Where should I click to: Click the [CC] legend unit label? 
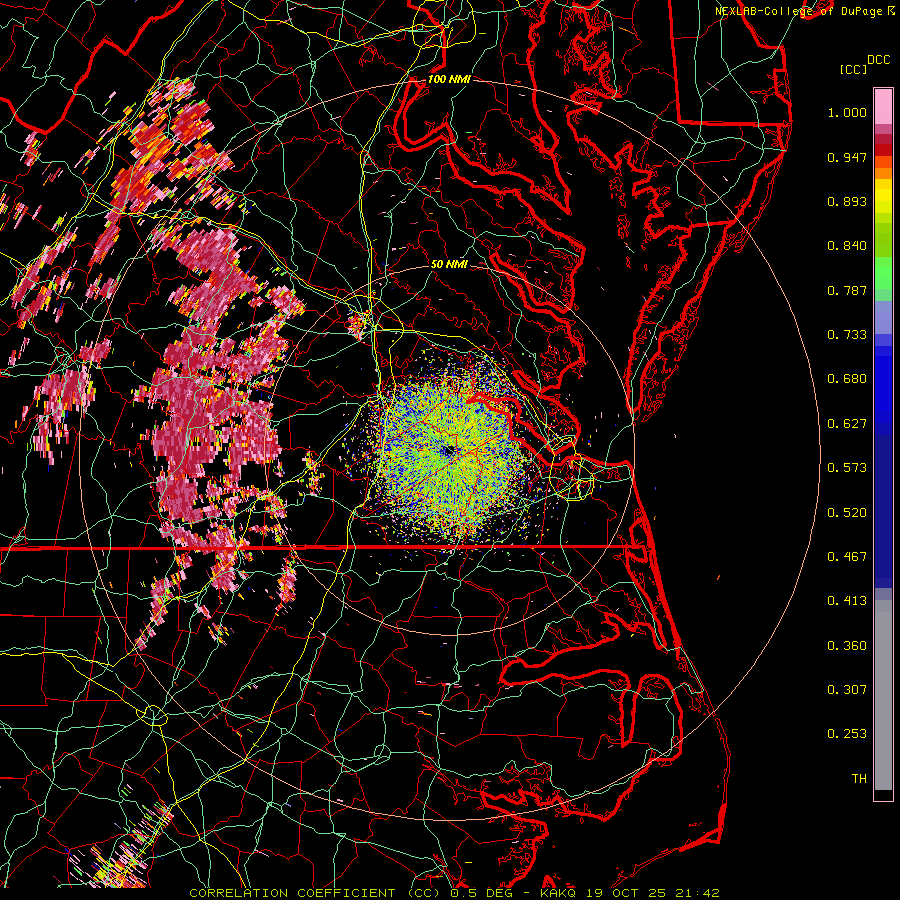(854, 69)
